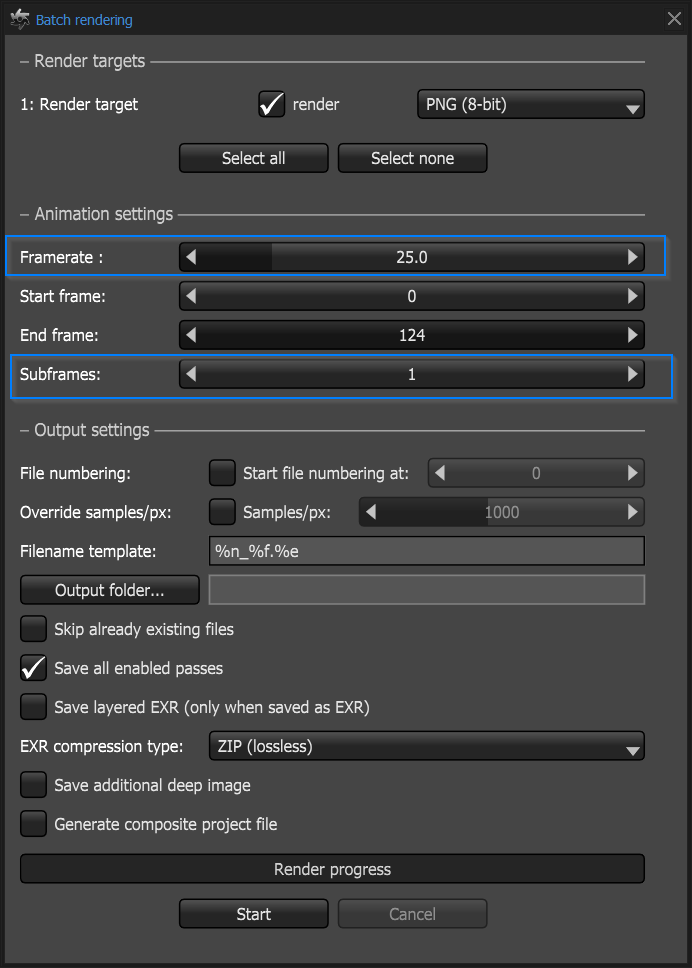Viewport: 692px width, 968px height.
Task: Click the Octane logo in title bar
Action: pos(19,19)
